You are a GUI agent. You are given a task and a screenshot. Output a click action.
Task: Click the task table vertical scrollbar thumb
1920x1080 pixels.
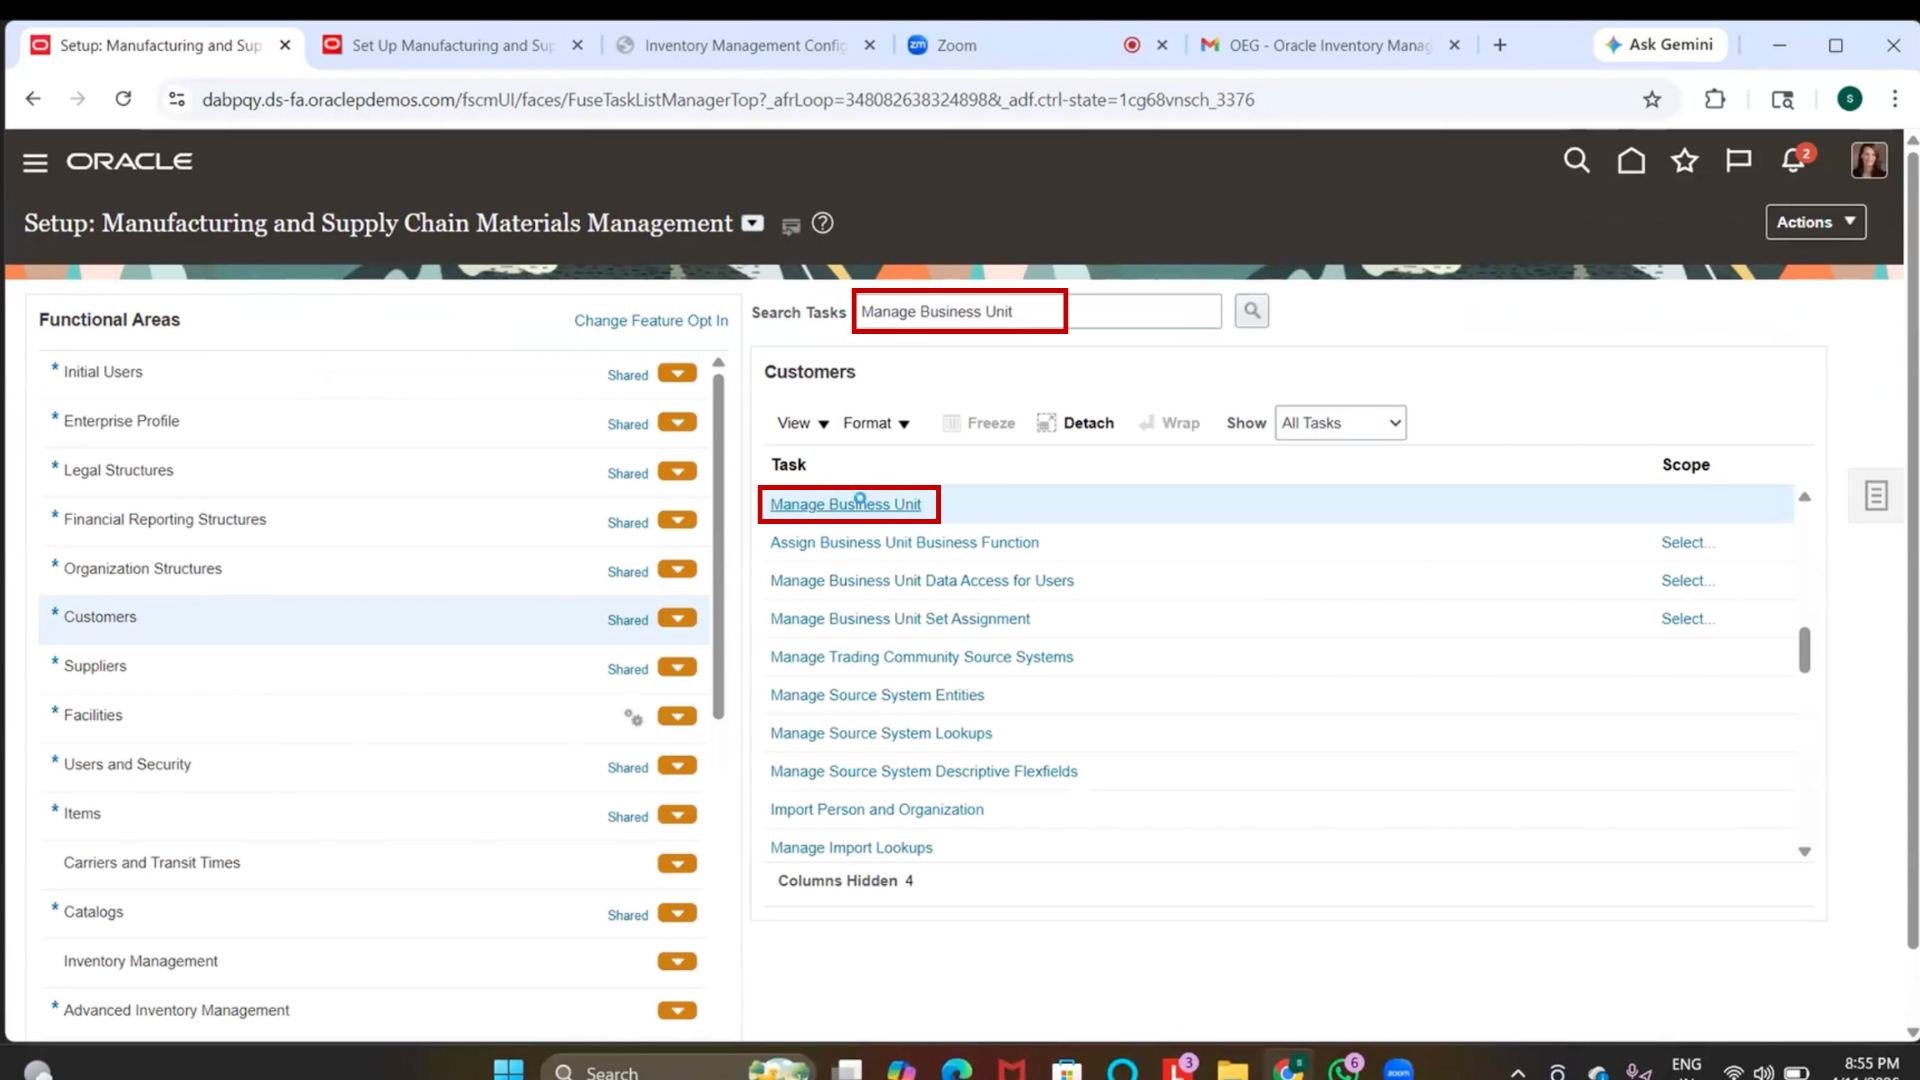tap(1804, 650)
